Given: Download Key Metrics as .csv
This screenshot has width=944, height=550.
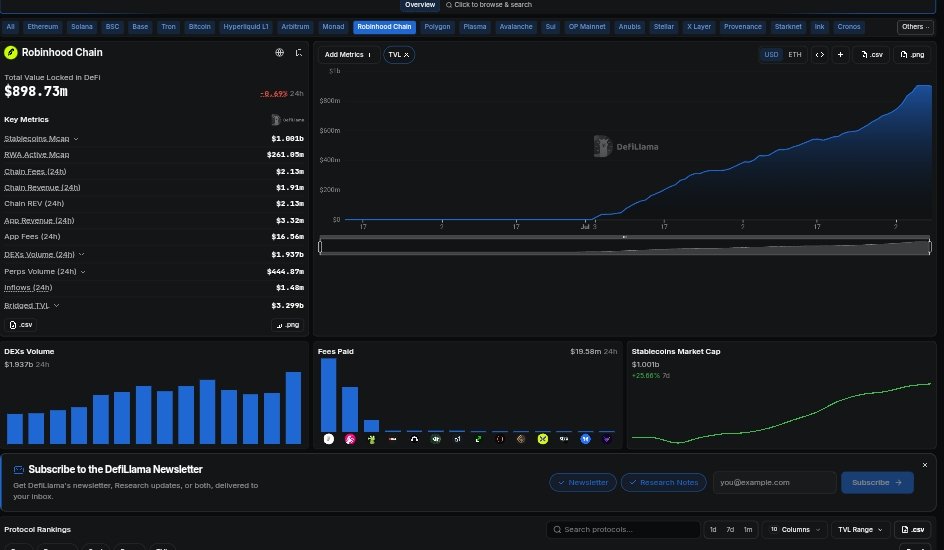Looking at the screenshot, I should 21,325.
